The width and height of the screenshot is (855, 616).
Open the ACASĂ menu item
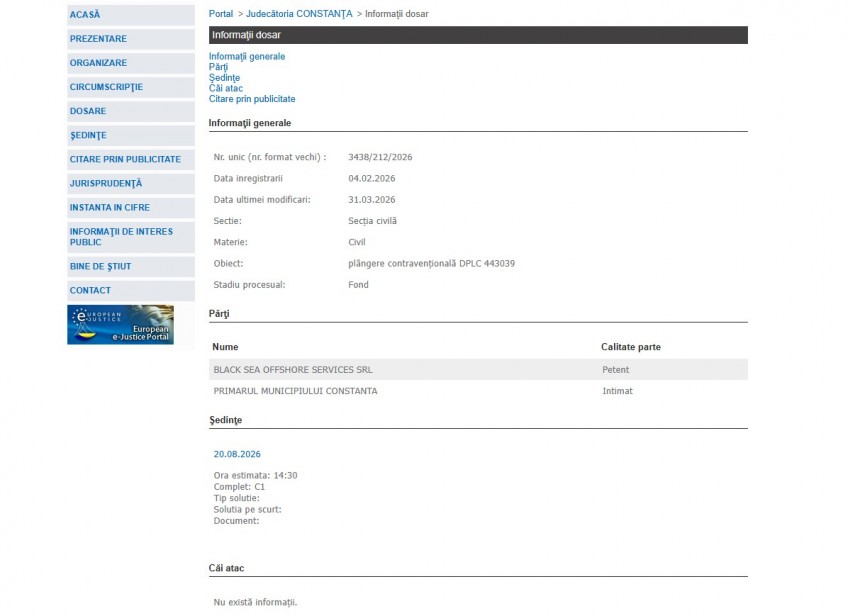pyautogui.click(x=85, y=15)
